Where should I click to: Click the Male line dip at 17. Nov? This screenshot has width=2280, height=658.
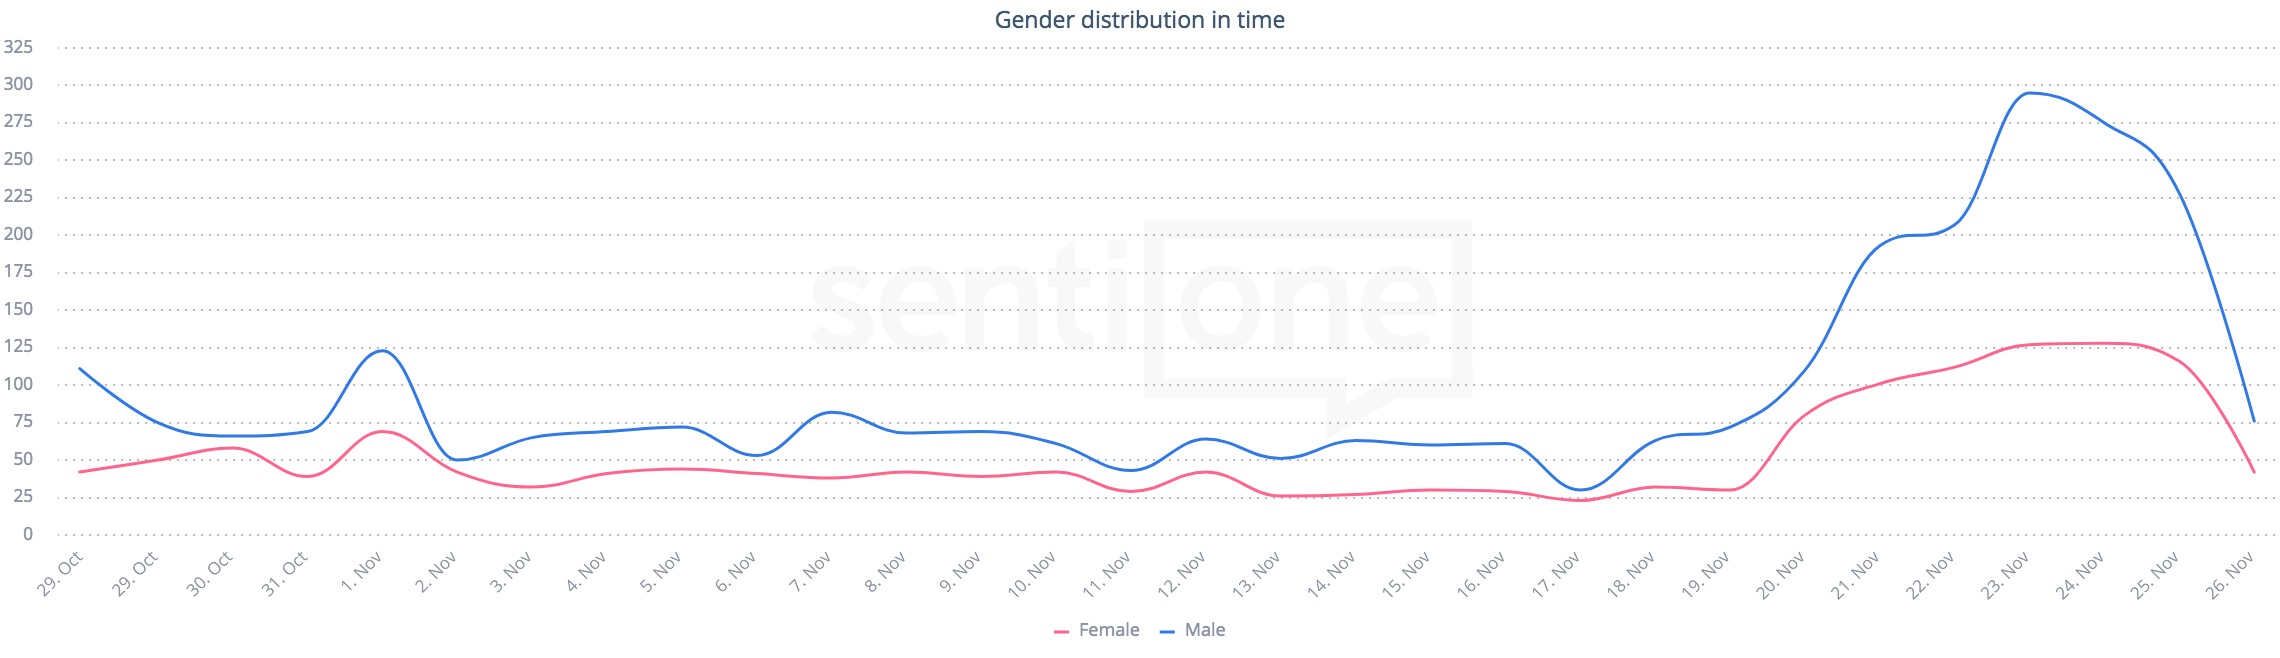(1579, 490)
